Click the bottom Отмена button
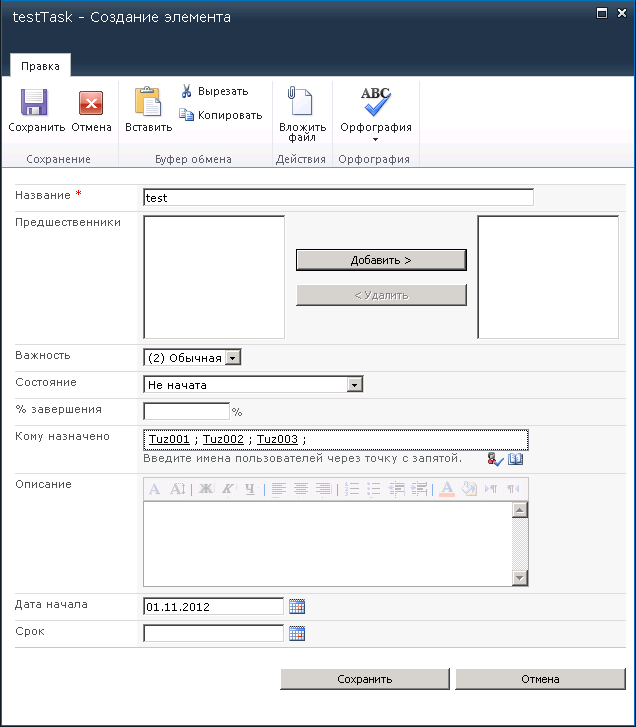The height and width of the screenshot is (727, 636). [540, 679]
